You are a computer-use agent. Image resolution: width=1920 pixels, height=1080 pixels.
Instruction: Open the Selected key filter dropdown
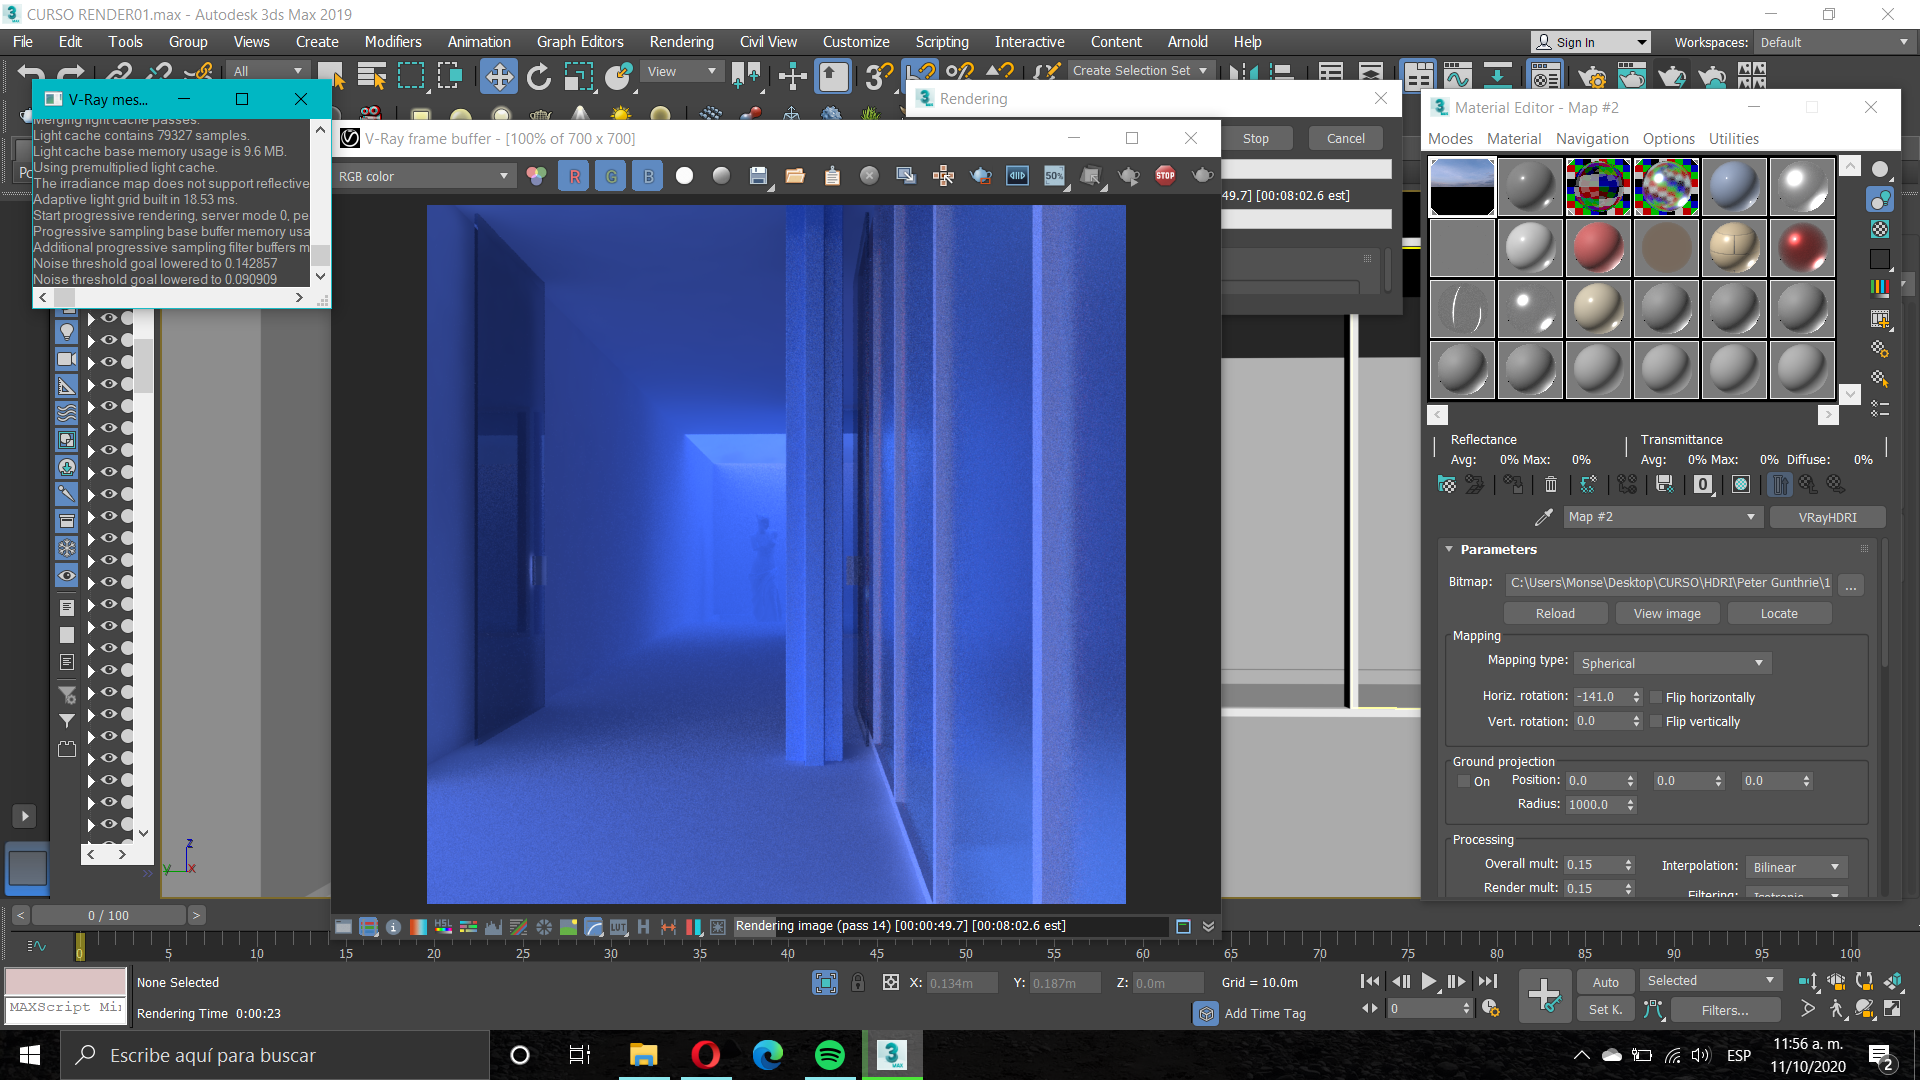tap(1710, 981)
